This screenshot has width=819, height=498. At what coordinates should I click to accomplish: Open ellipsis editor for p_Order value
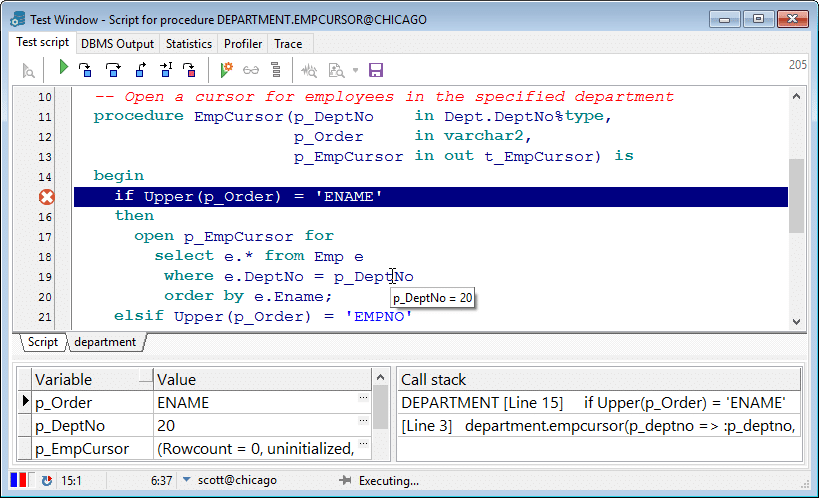[x=364, y=398]
